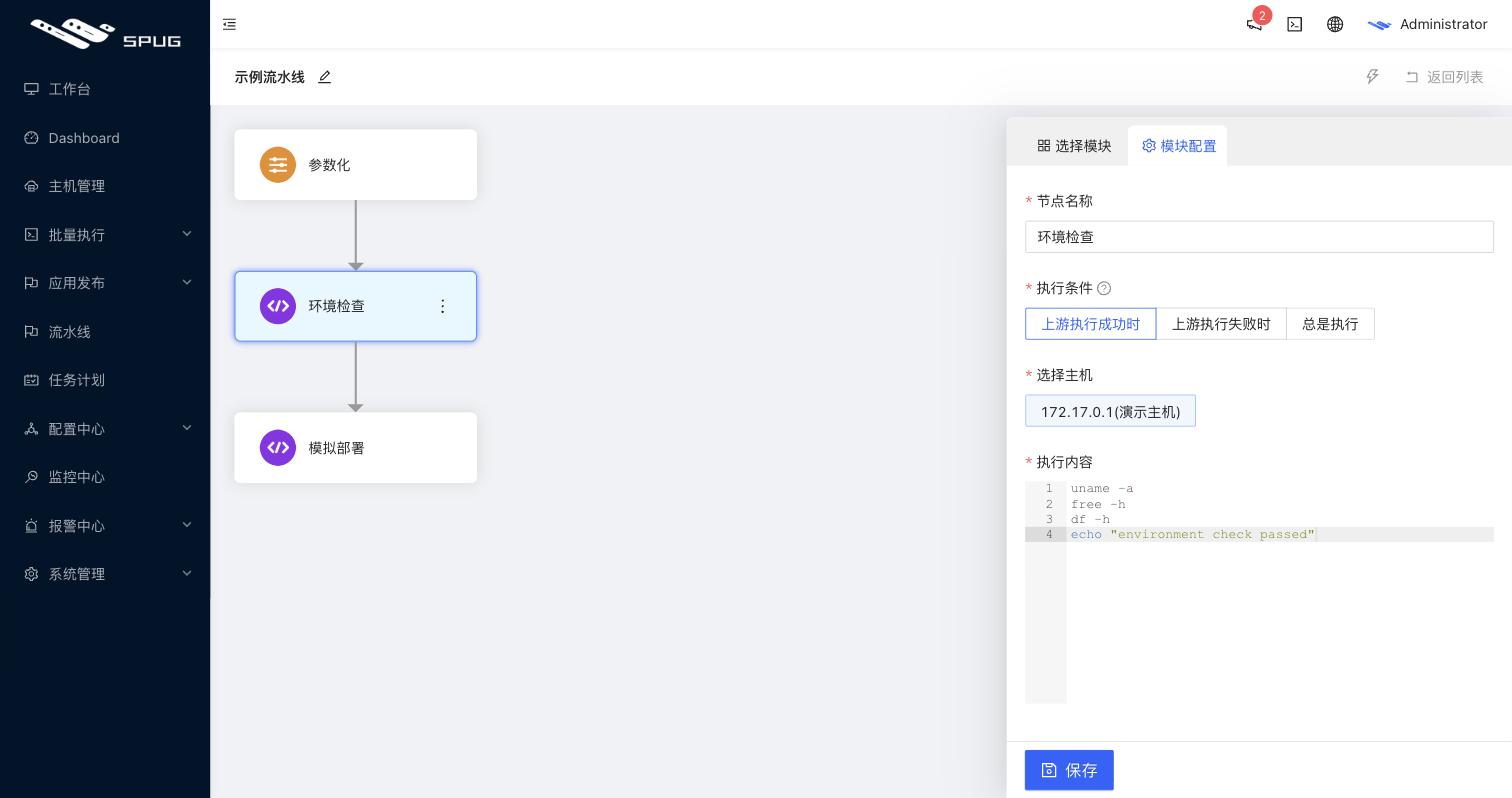The image size is (1512, 798).
Task: Click the Administrator avatar icon
Action: (x=1379, y=24)
